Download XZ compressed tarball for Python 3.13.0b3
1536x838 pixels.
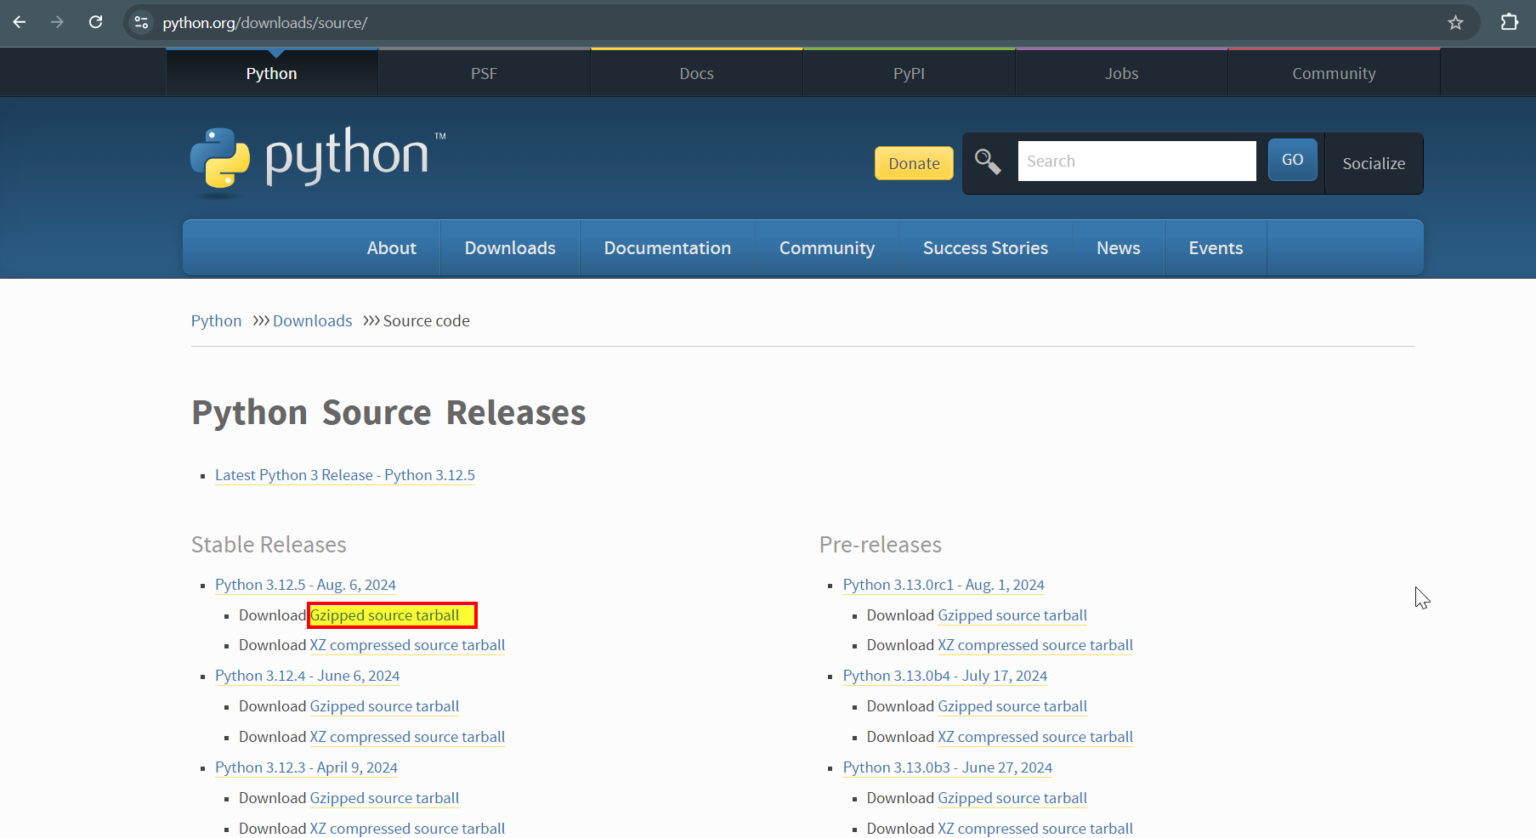1035,828
